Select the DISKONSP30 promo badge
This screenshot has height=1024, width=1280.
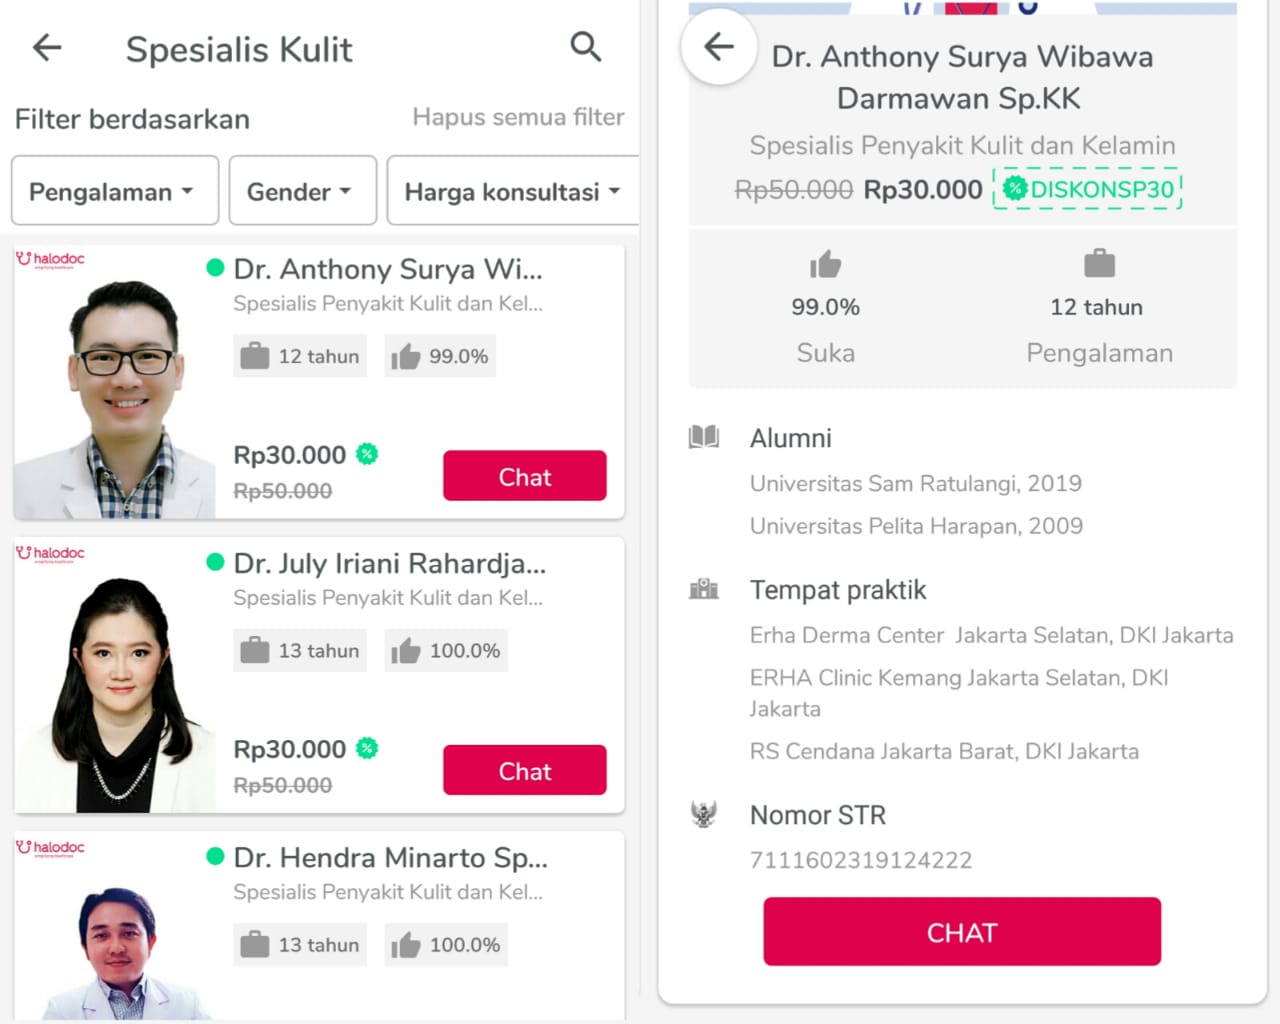tap(1087, 189)
